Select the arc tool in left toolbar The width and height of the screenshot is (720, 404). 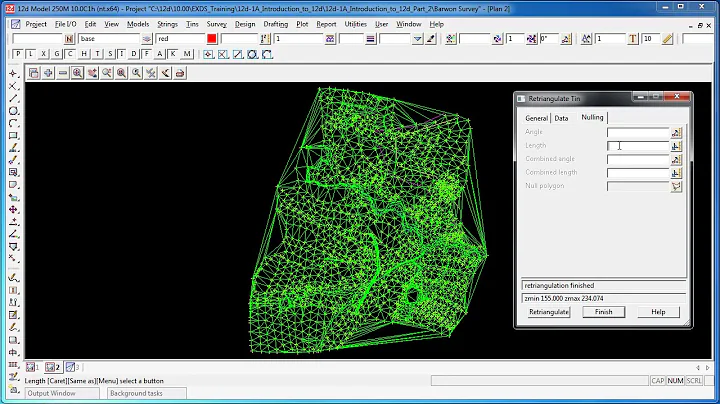[13, 123]
